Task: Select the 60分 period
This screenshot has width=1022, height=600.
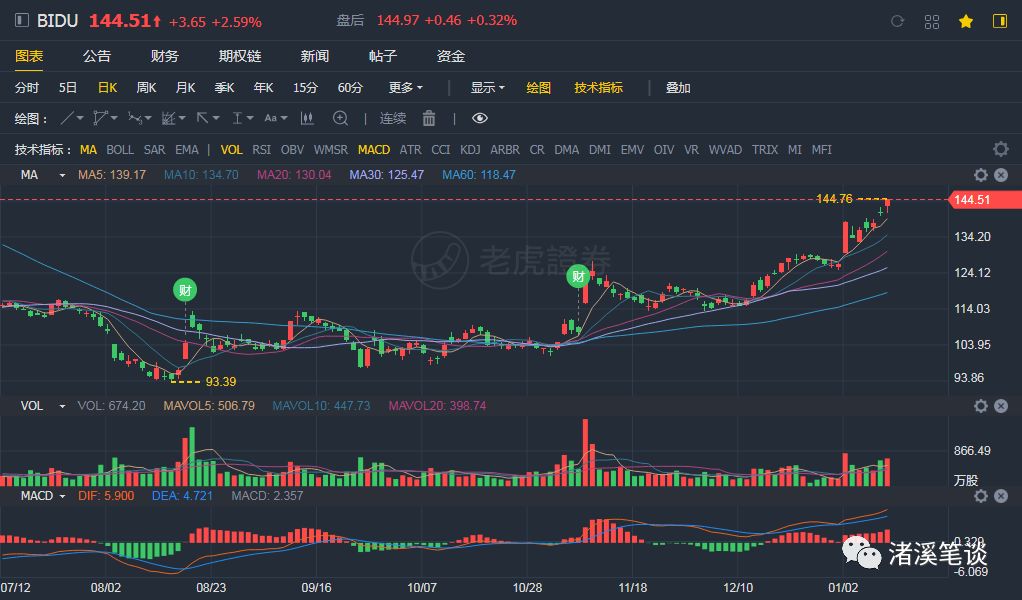Action: [x=350, y=87]
